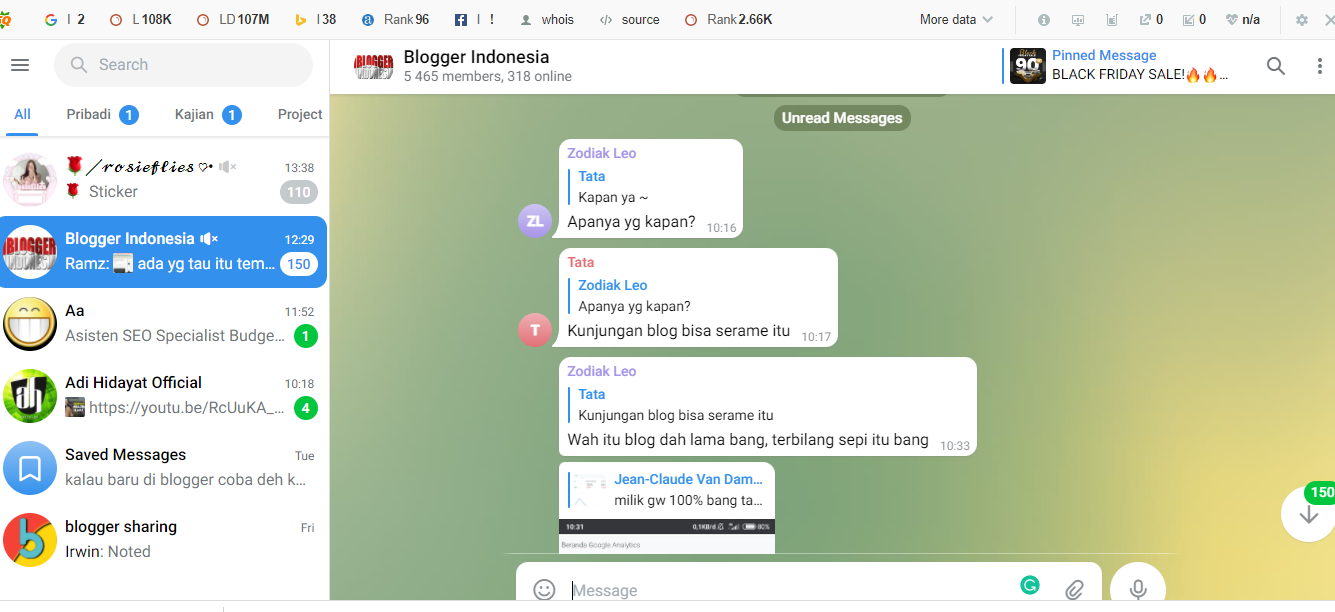
Task: Switch to the Pribadi folder tab
Action: click(x=101, y=114)
